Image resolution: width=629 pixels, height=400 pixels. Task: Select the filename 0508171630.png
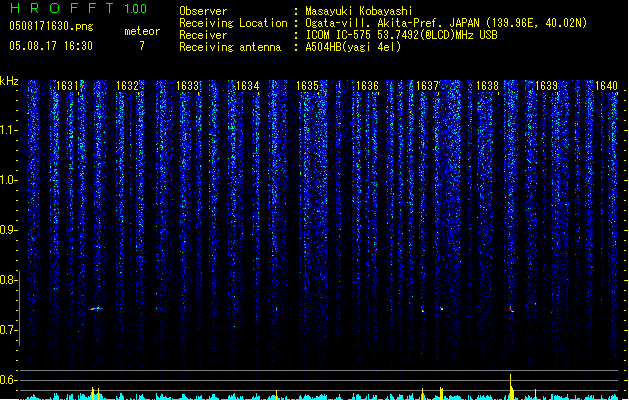pos(51,26)
